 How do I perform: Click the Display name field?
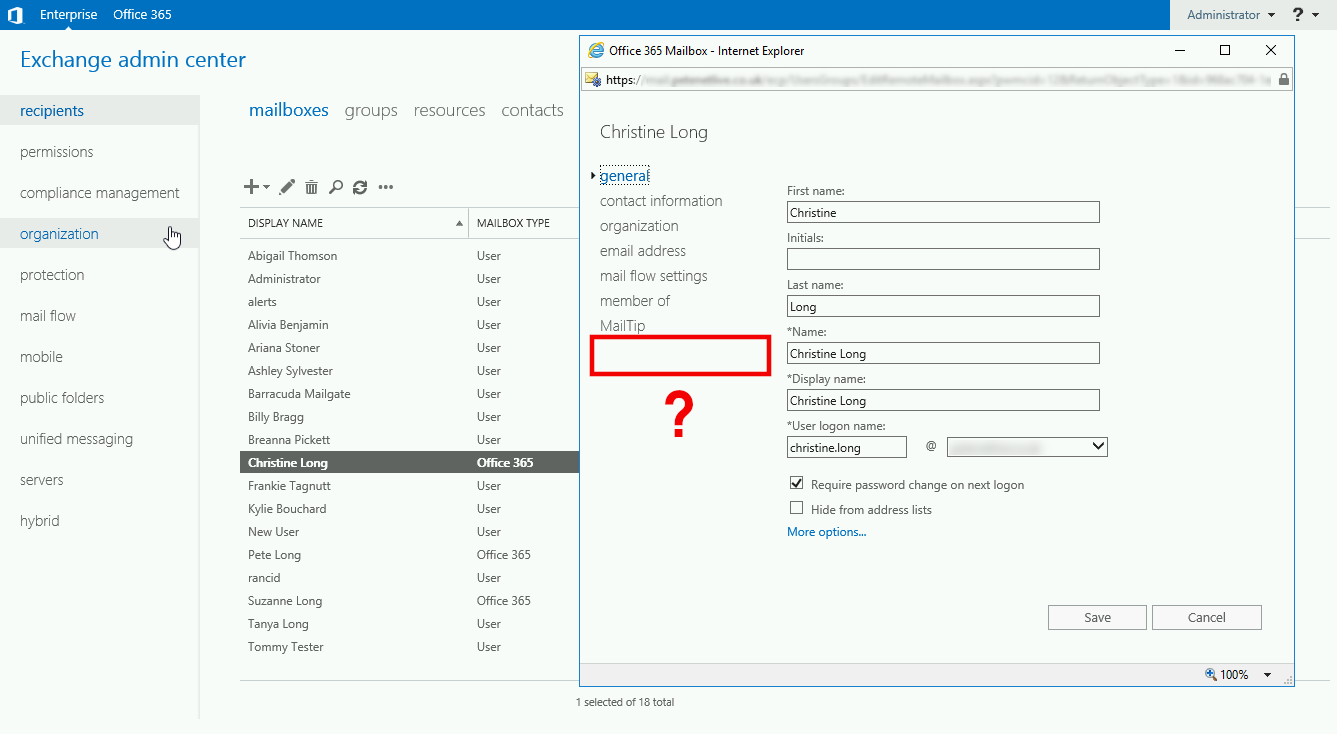(943, 400)
